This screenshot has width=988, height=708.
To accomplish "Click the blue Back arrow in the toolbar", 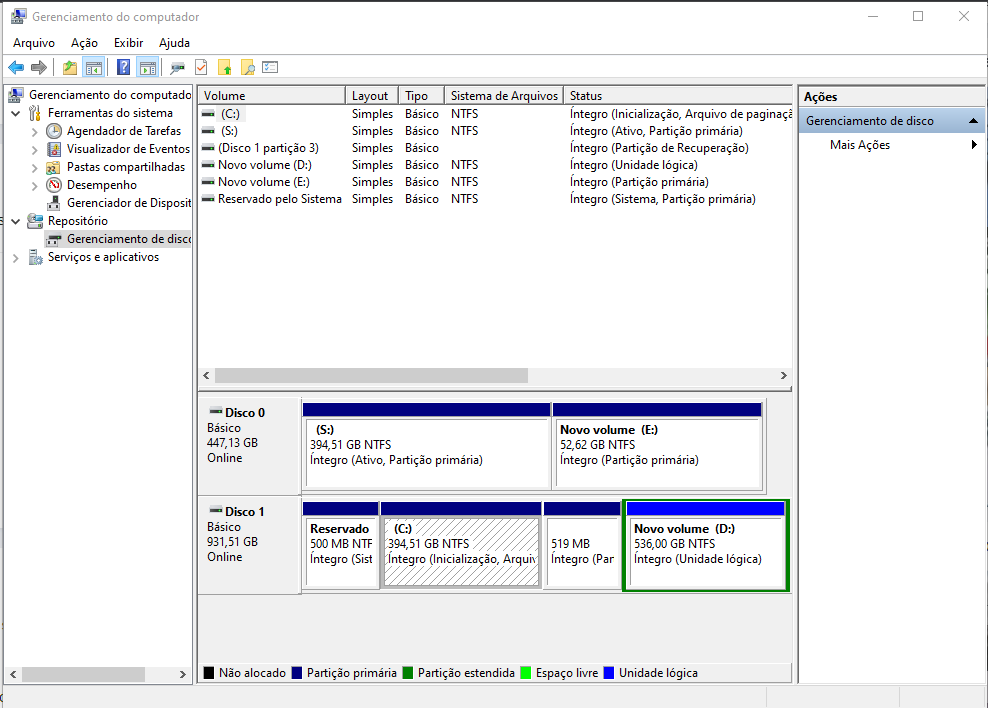I will (x=16, y=67).
